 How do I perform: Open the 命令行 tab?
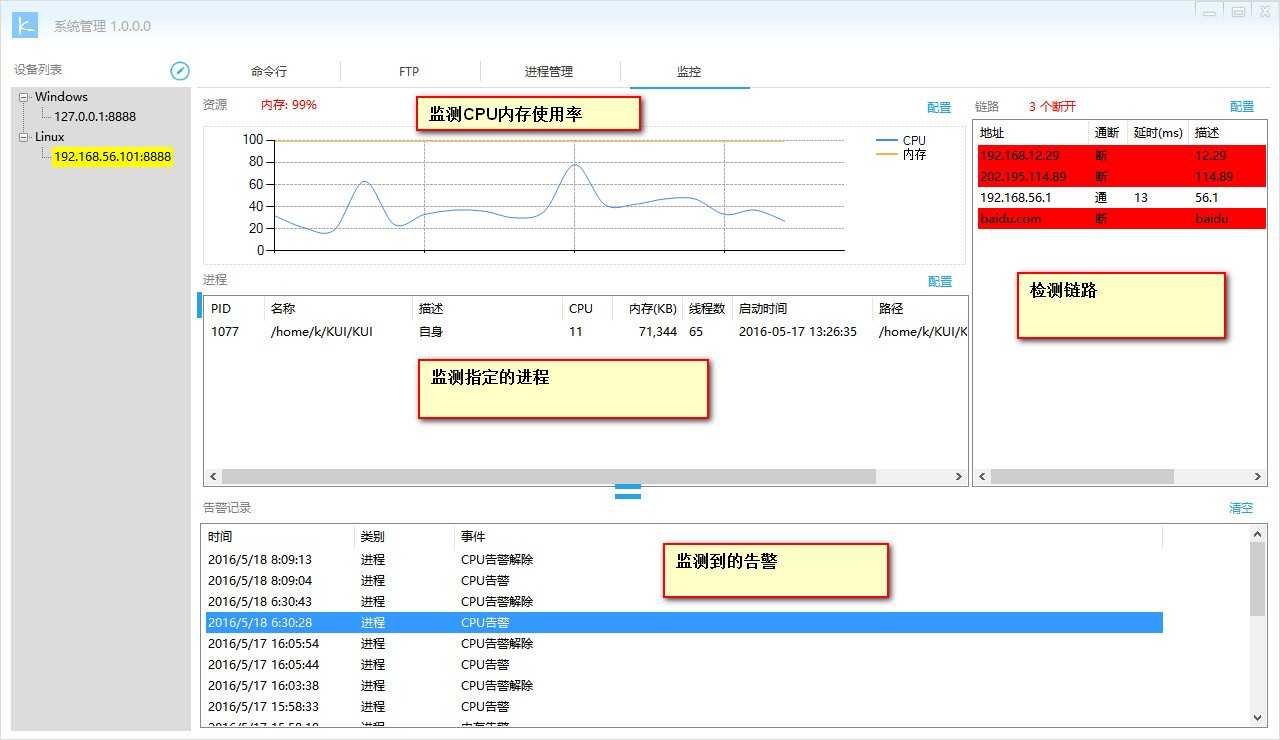tap(269, 72)
